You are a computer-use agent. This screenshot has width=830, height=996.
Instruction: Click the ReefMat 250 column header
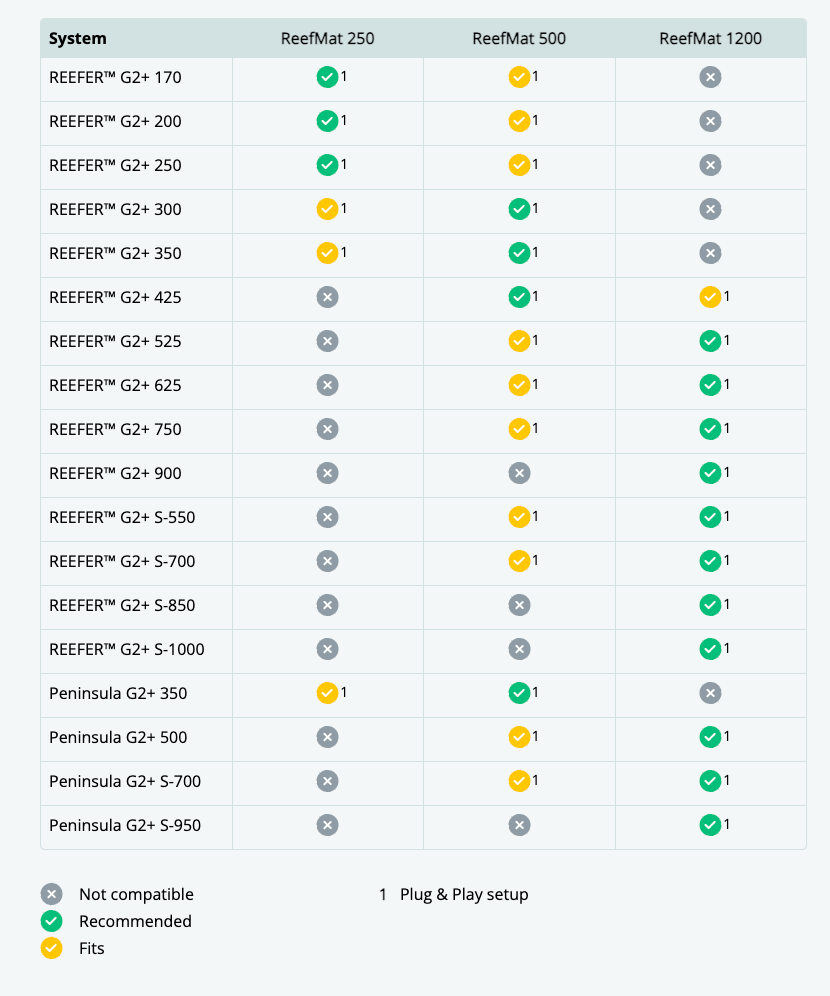click(x=327, y=39)
